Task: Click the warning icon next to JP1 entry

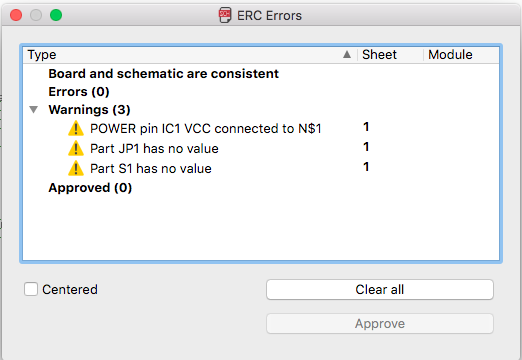Action: tap(76, 148)
